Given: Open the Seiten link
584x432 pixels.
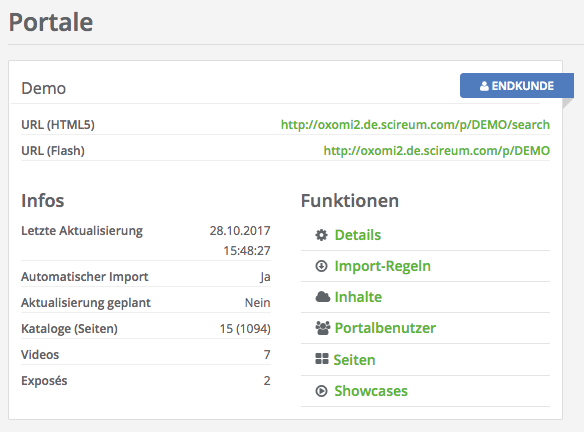Looking at the screenshot, I should tap(354, 360).
